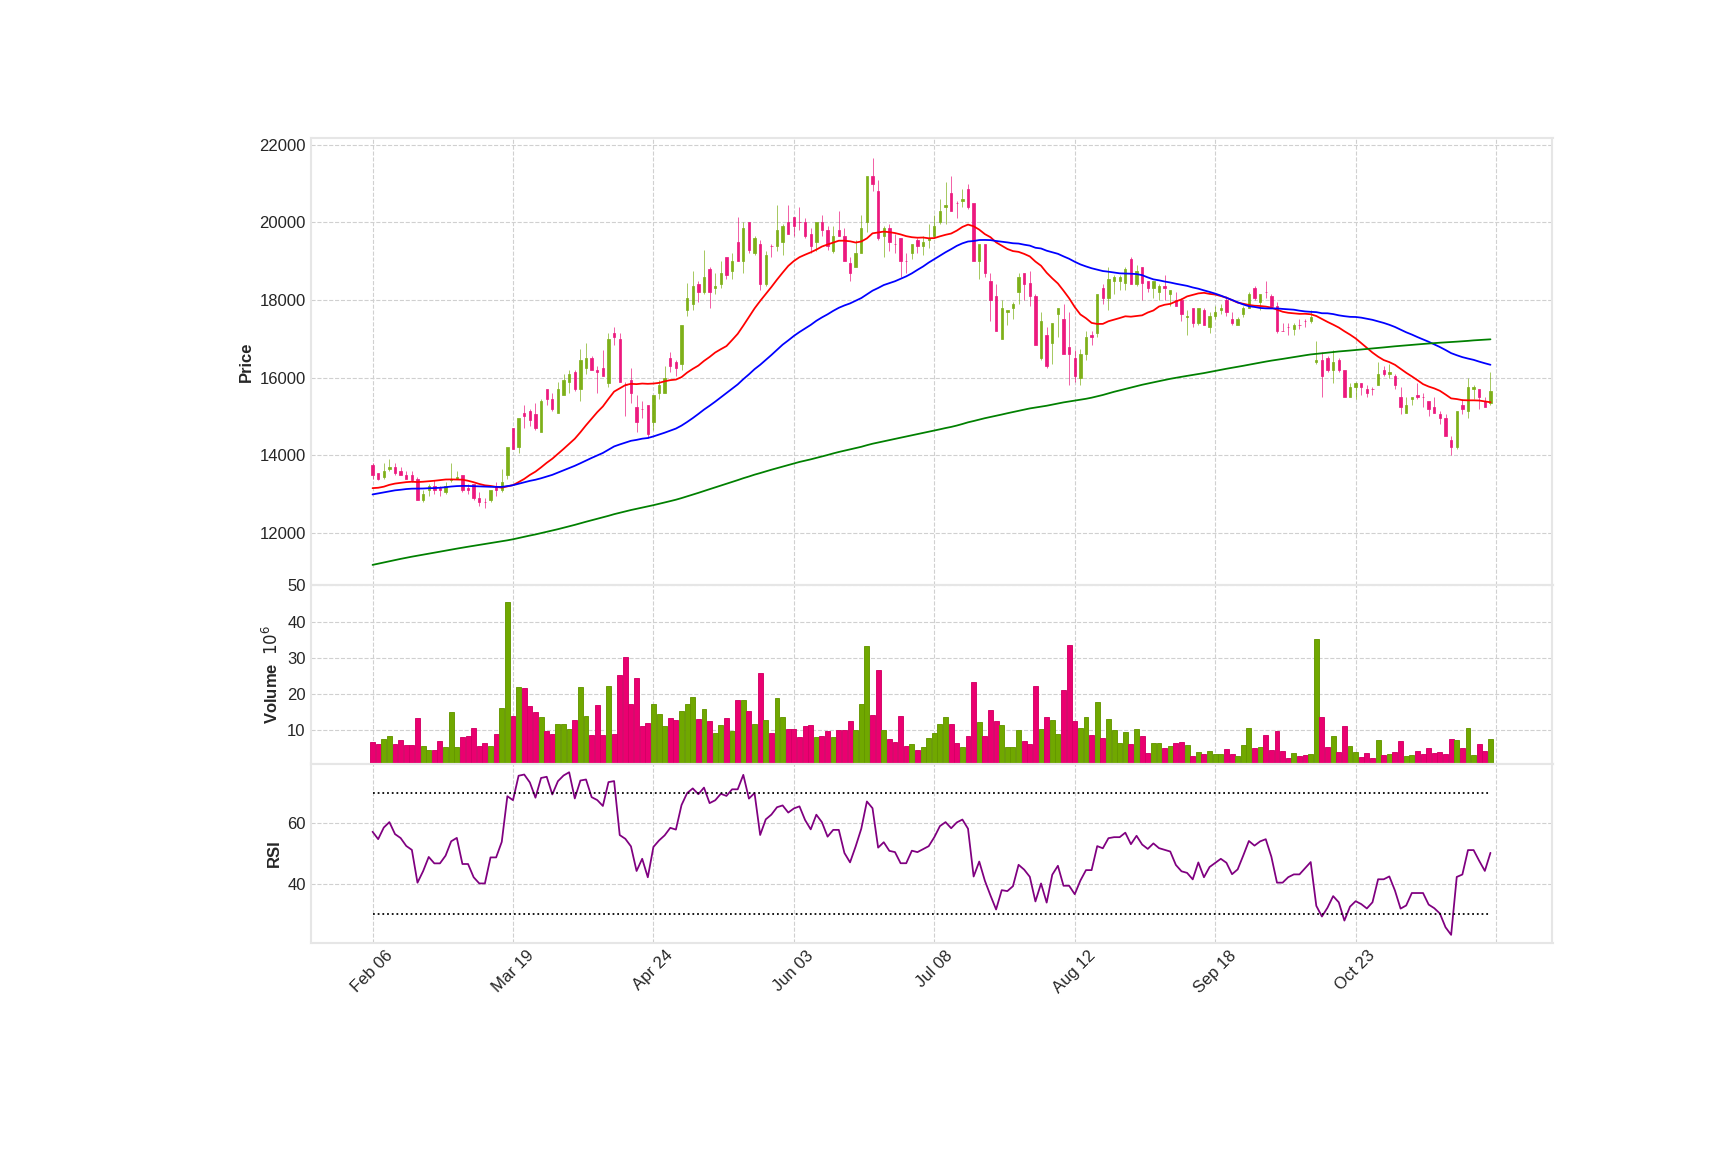This screenshot has height=1150, width=1725.
Task: Click the RSI axis label 40
Action: (296, 885)
